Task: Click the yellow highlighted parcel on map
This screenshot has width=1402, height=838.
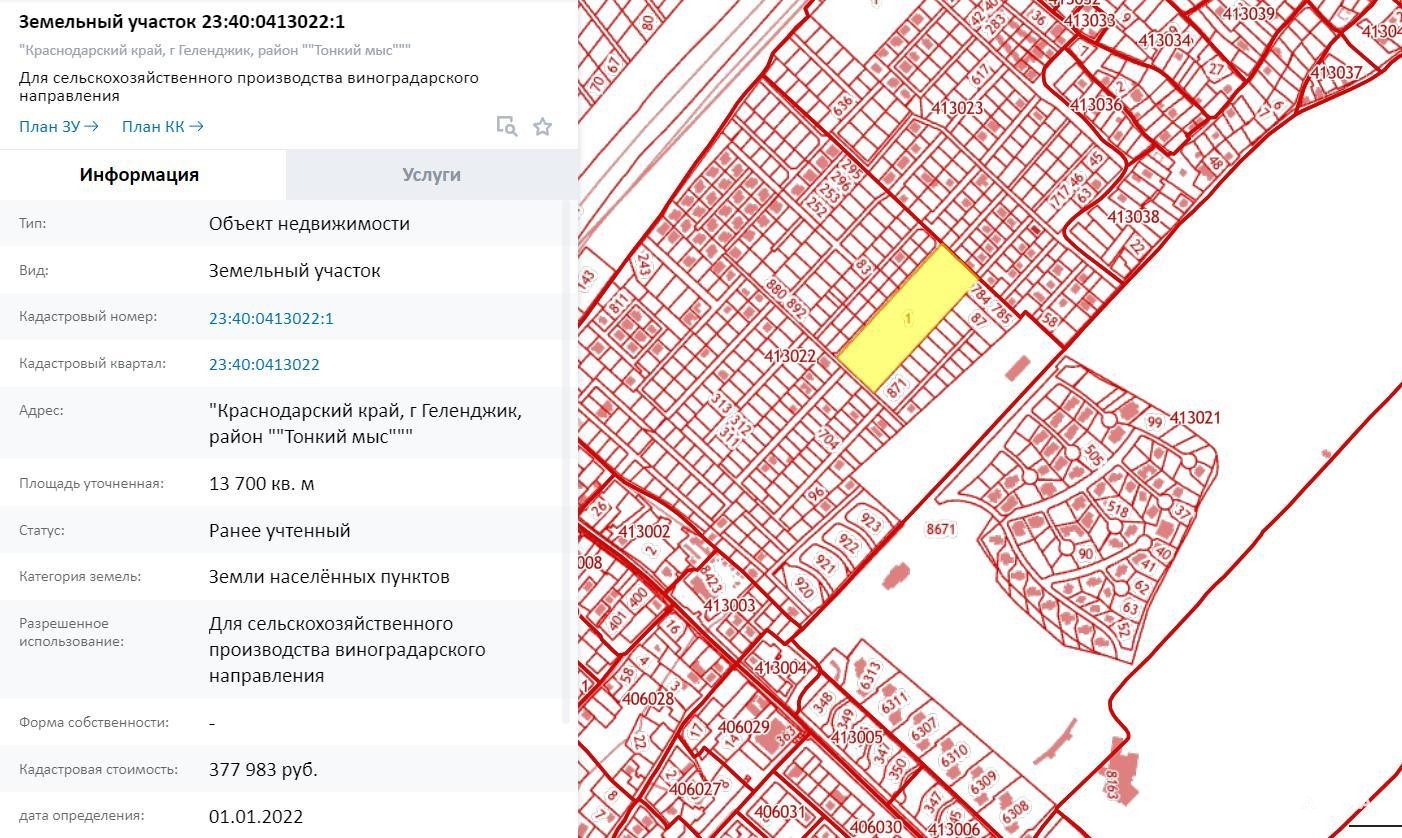Action: click(906, 320)
